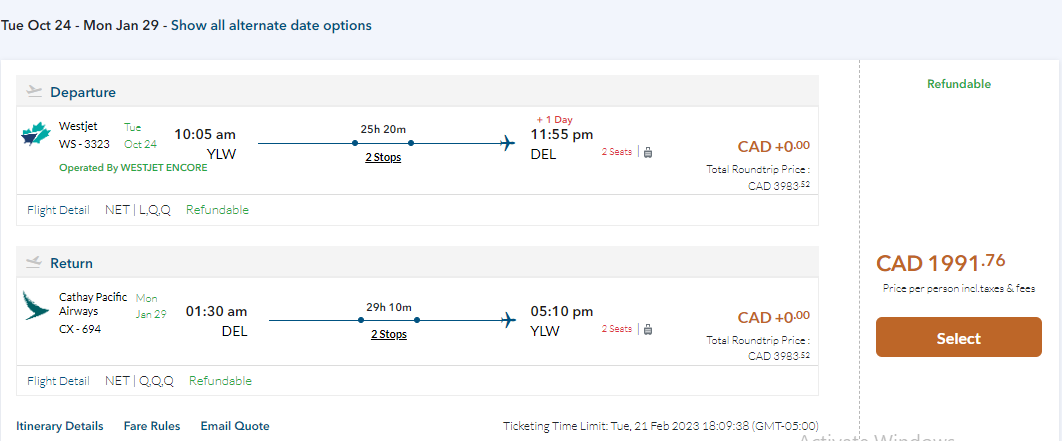
Task: Click the Return section plane icon
Action: 35,263
